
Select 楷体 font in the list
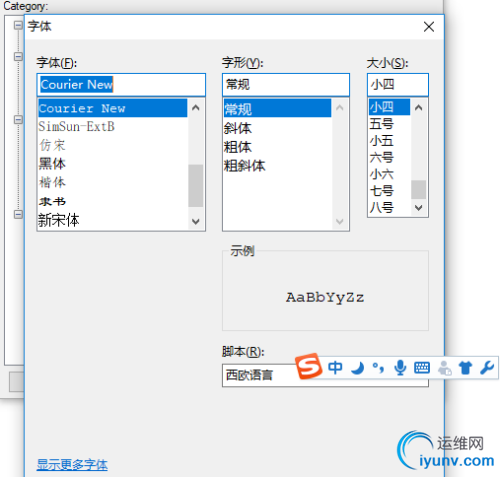[113, 183]
